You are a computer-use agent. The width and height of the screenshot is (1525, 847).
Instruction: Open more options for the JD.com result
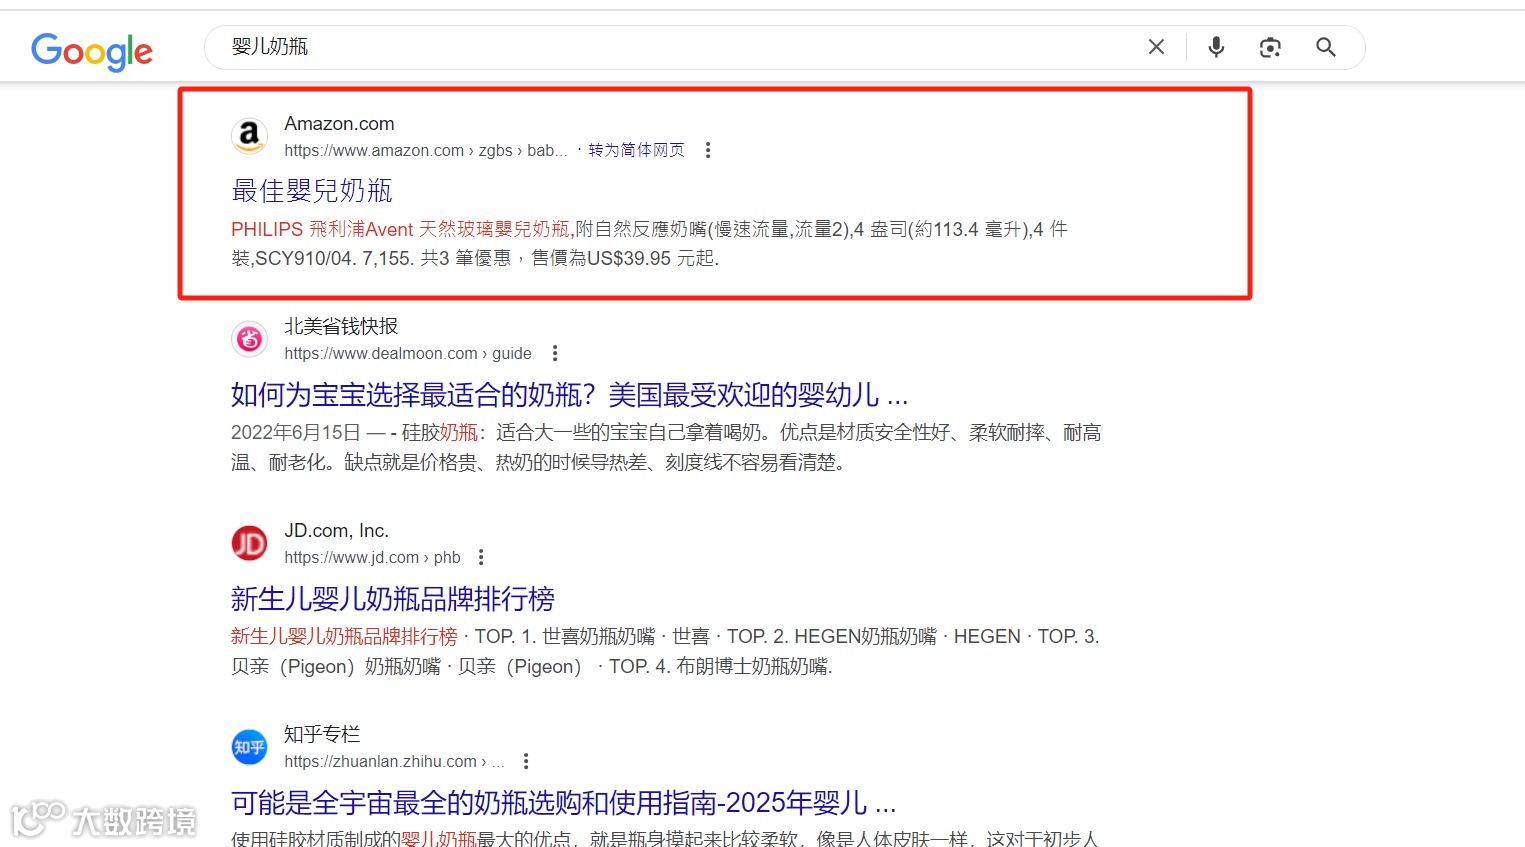coord(481,557)
